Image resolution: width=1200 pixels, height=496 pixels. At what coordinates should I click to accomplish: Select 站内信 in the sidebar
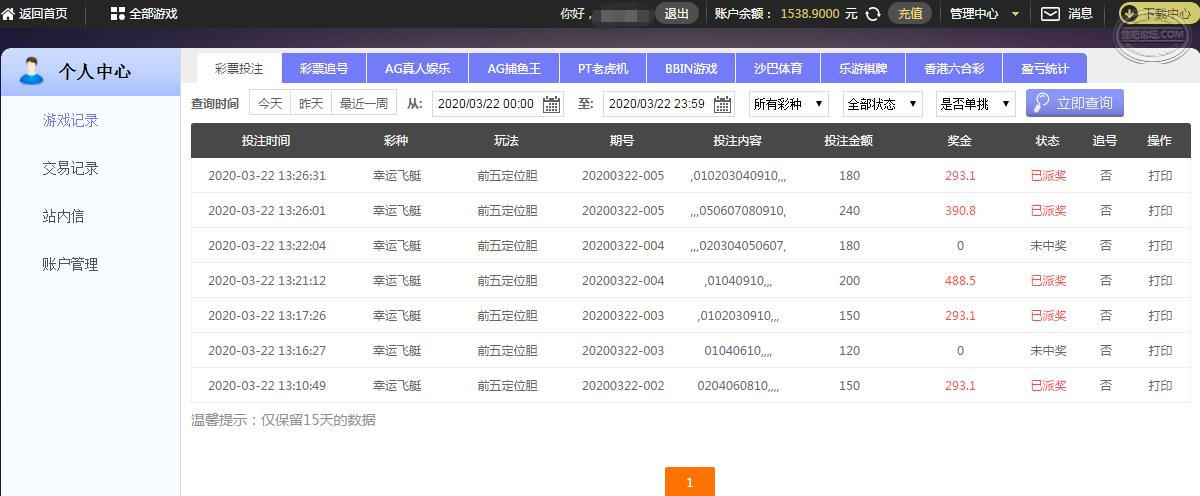63,216
